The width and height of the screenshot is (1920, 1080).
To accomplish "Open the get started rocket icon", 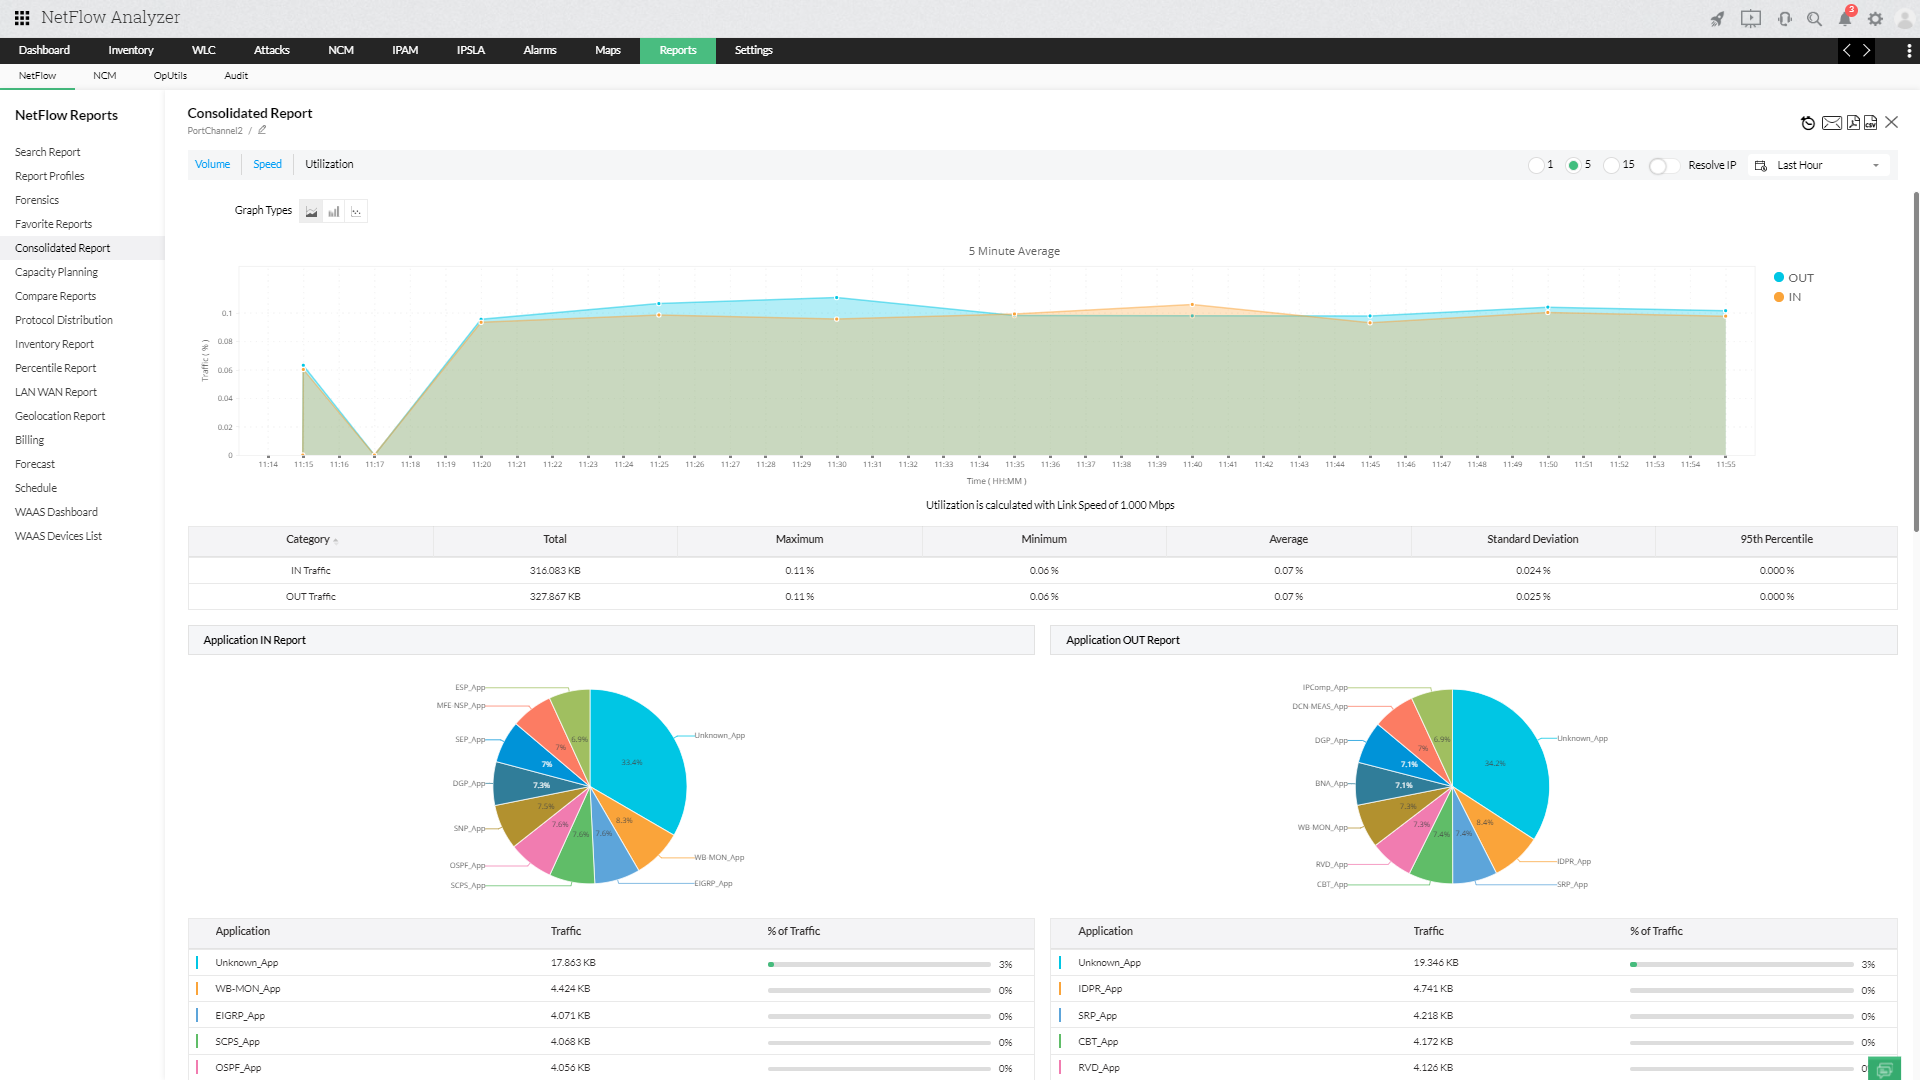I will [x=1717, y=19].
